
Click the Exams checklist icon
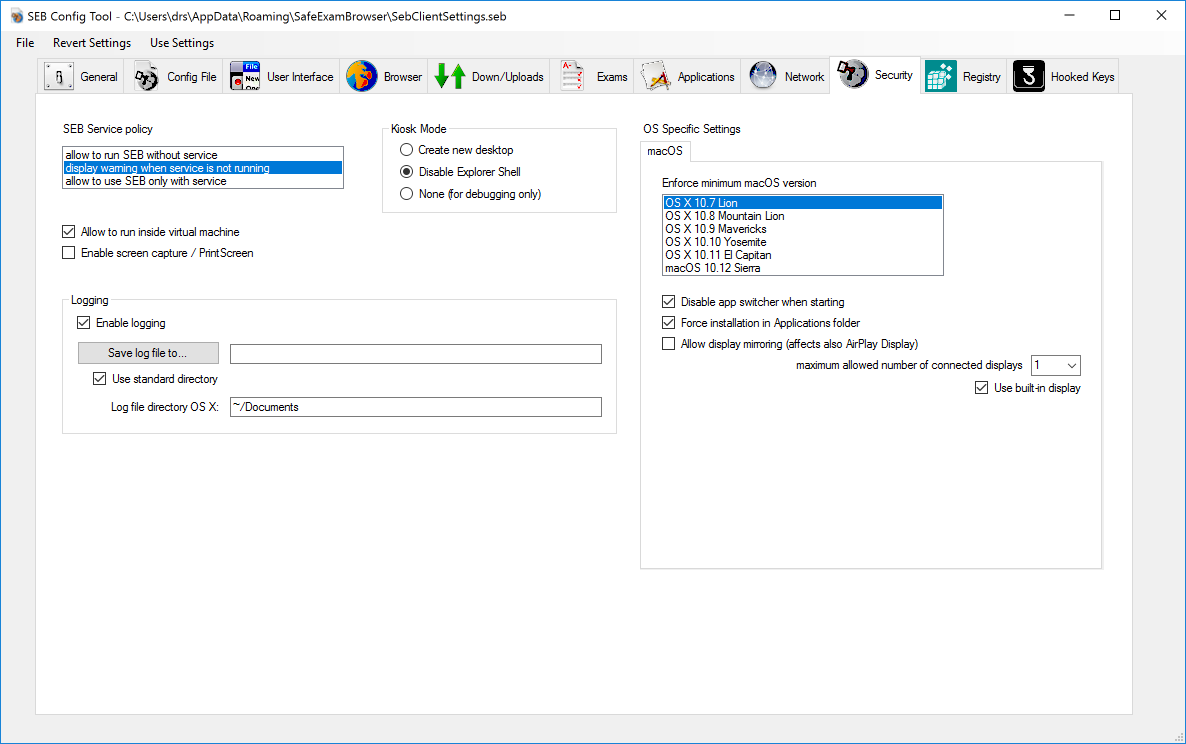pyautogui.click(x=573, y=76)
